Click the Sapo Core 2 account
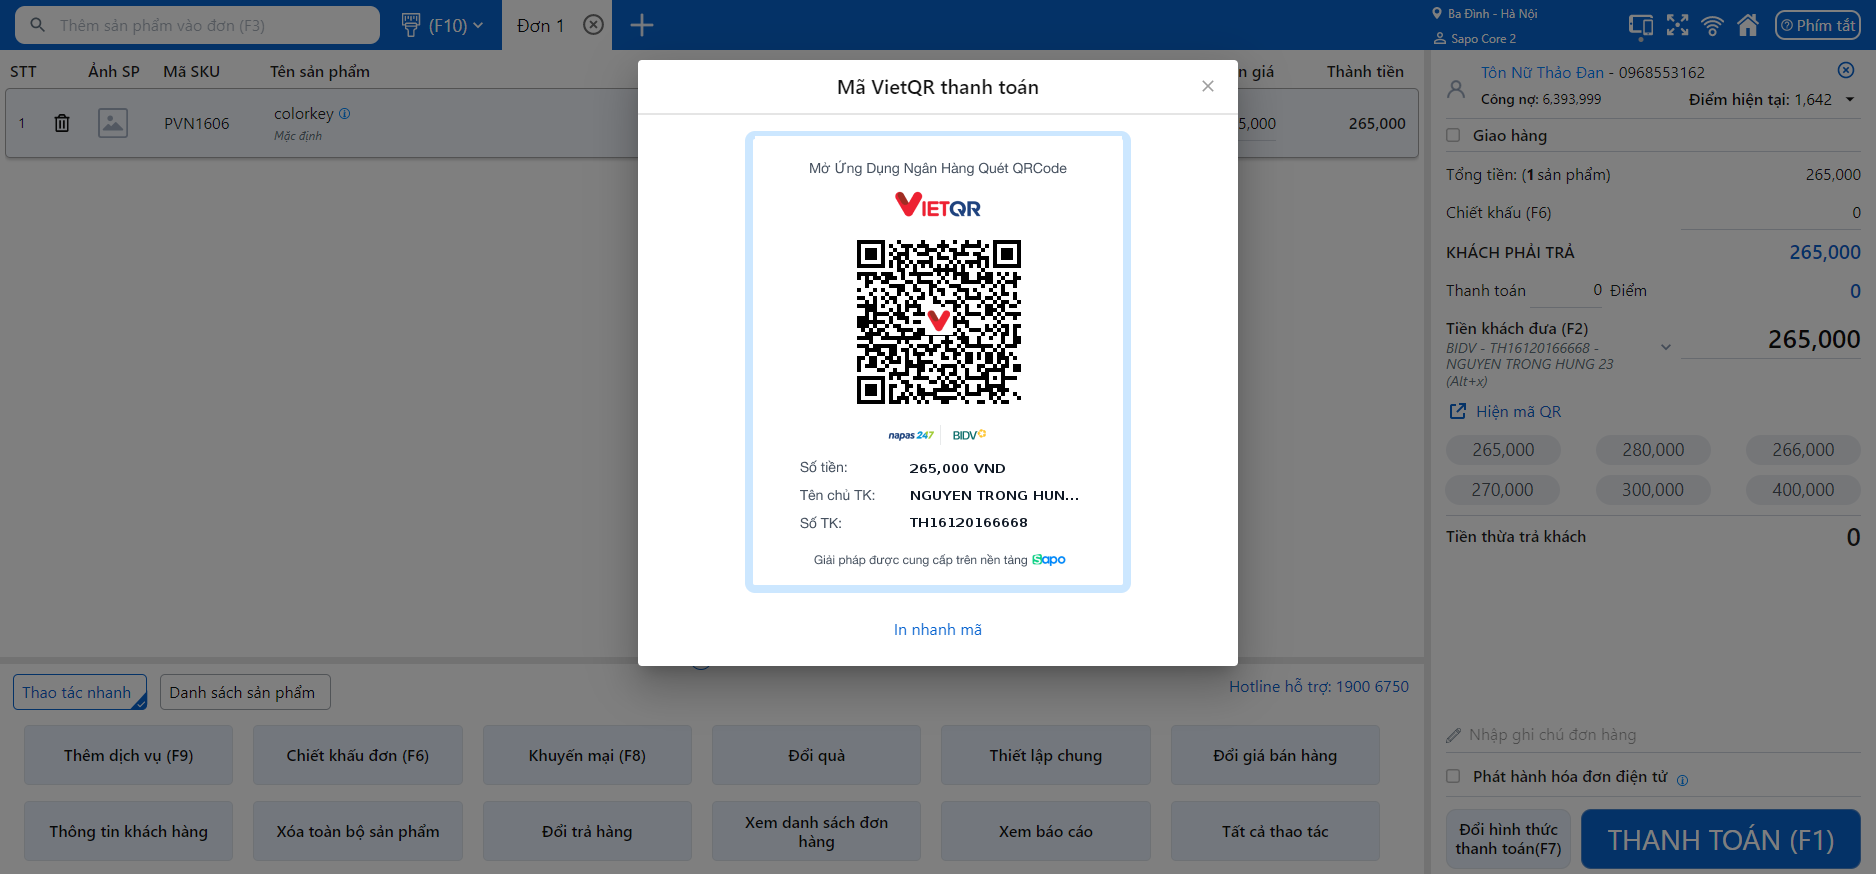 click(x=1475, y=39)
